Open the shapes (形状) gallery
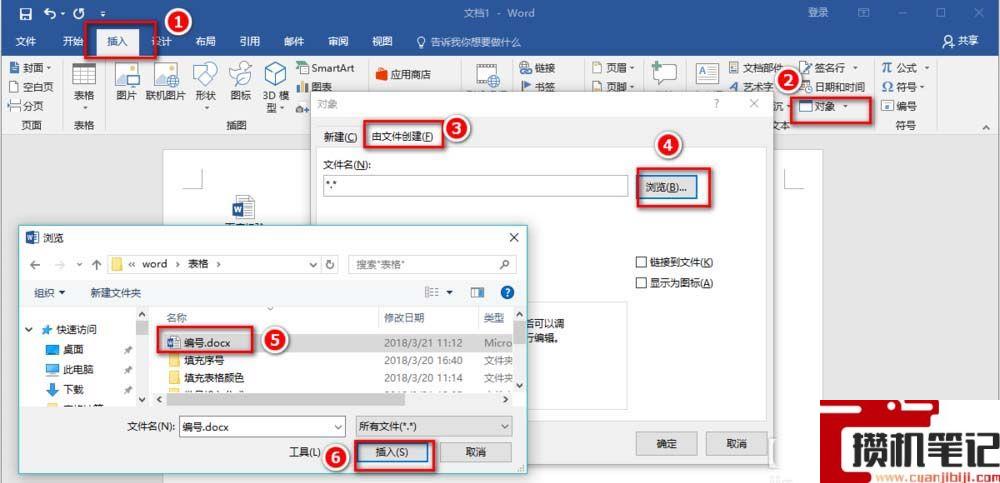The height and width of the screenshot is (483, 1000). click(205, 86)
